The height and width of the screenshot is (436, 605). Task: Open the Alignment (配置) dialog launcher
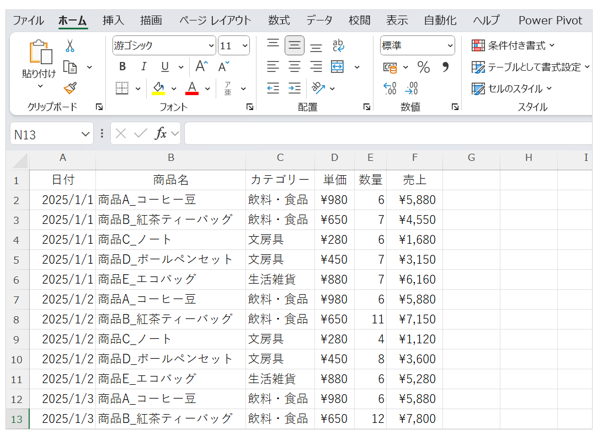[x=367, y=107]
